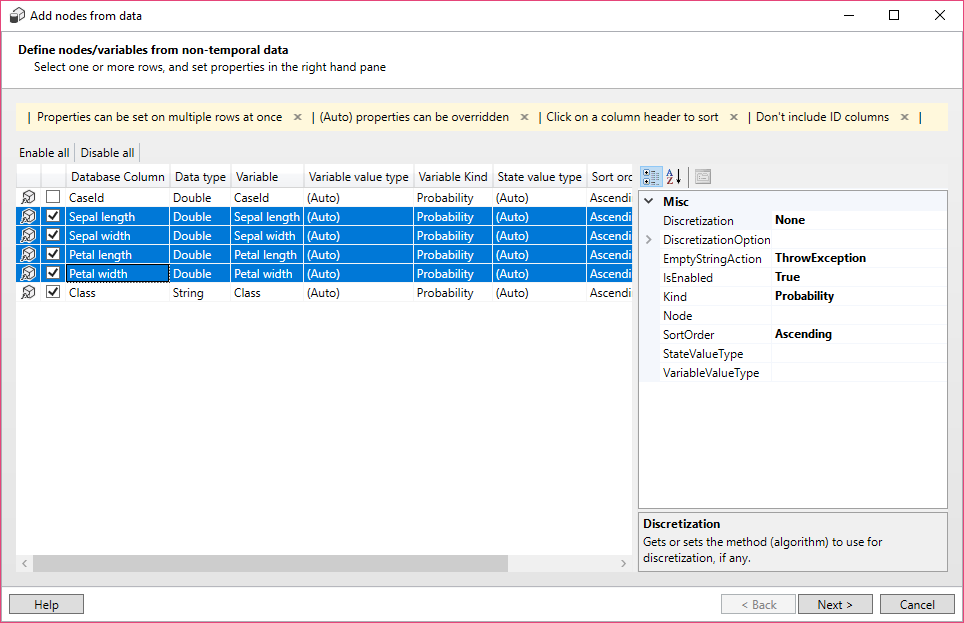Select the property pages icon

click(701, 176)
